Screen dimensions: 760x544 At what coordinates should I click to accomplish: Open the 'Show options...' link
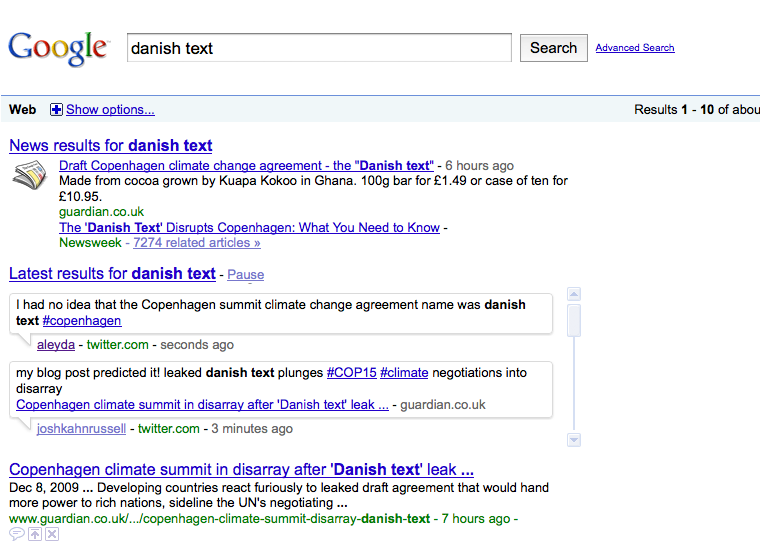[111, 110]
